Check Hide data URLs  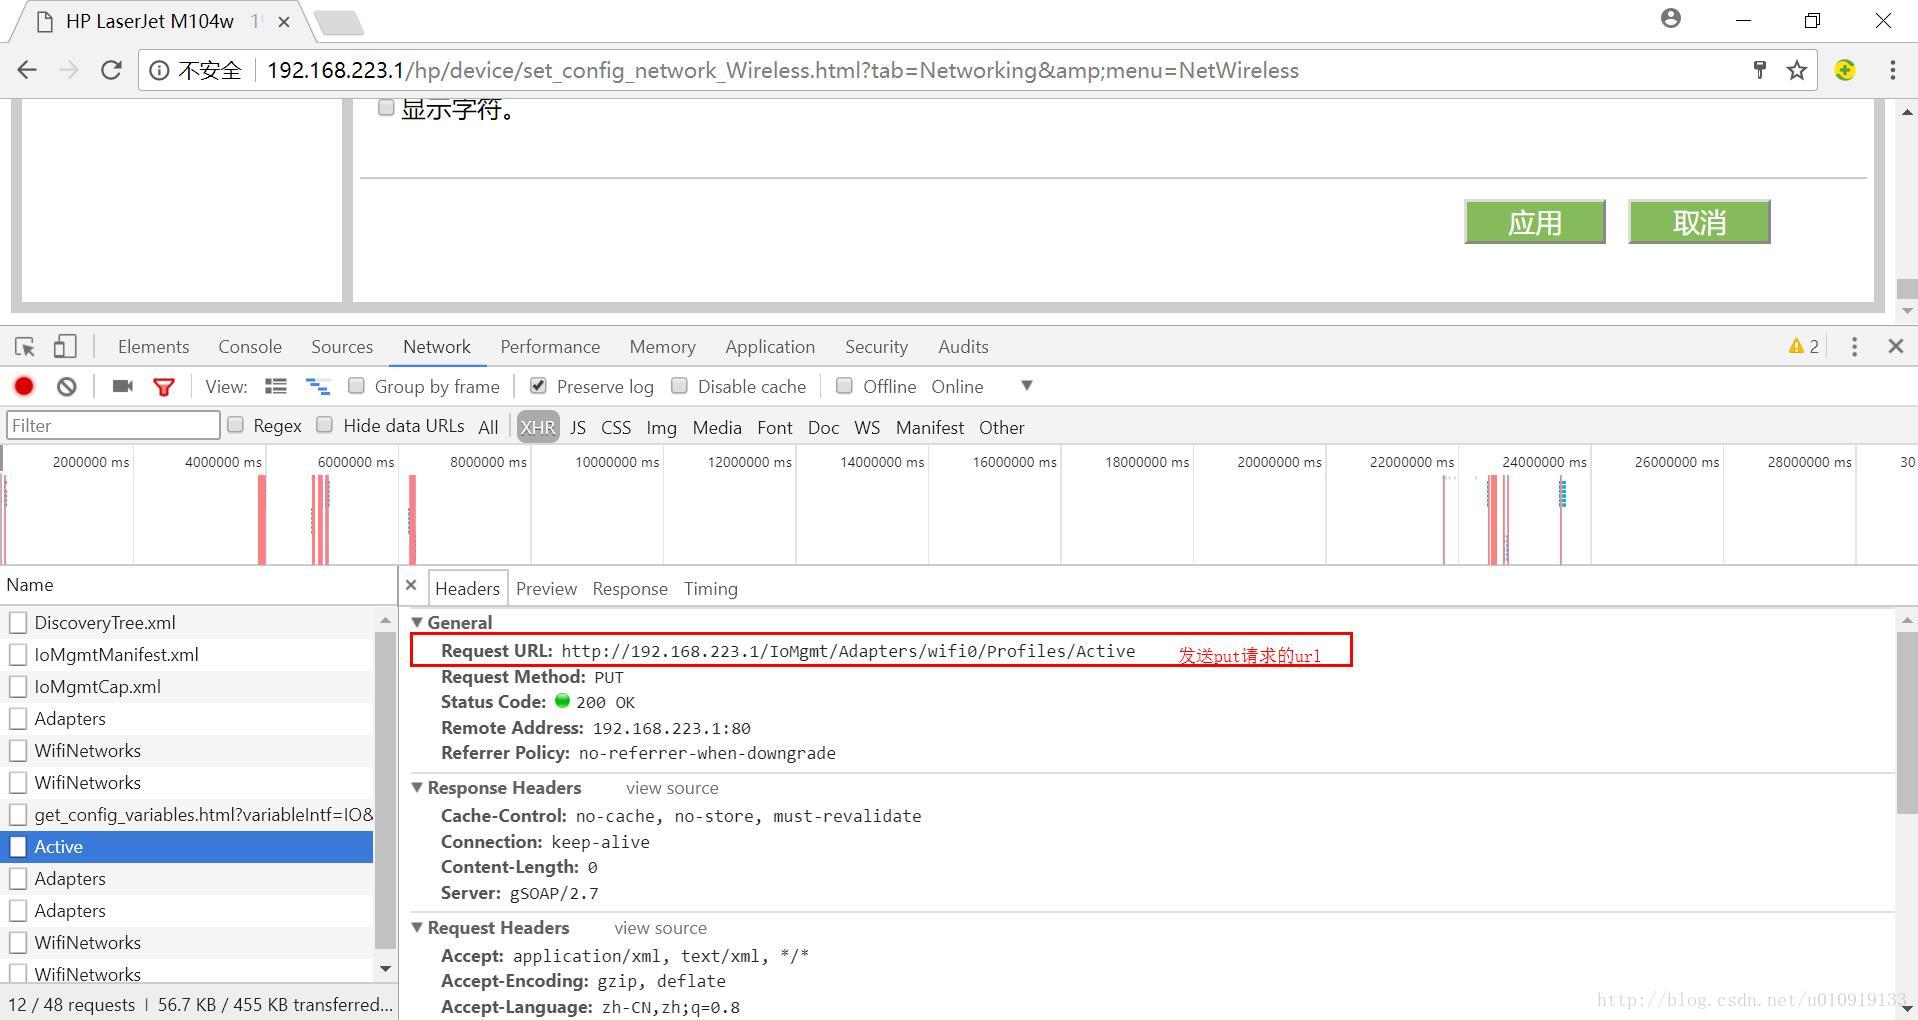[324, 424]
